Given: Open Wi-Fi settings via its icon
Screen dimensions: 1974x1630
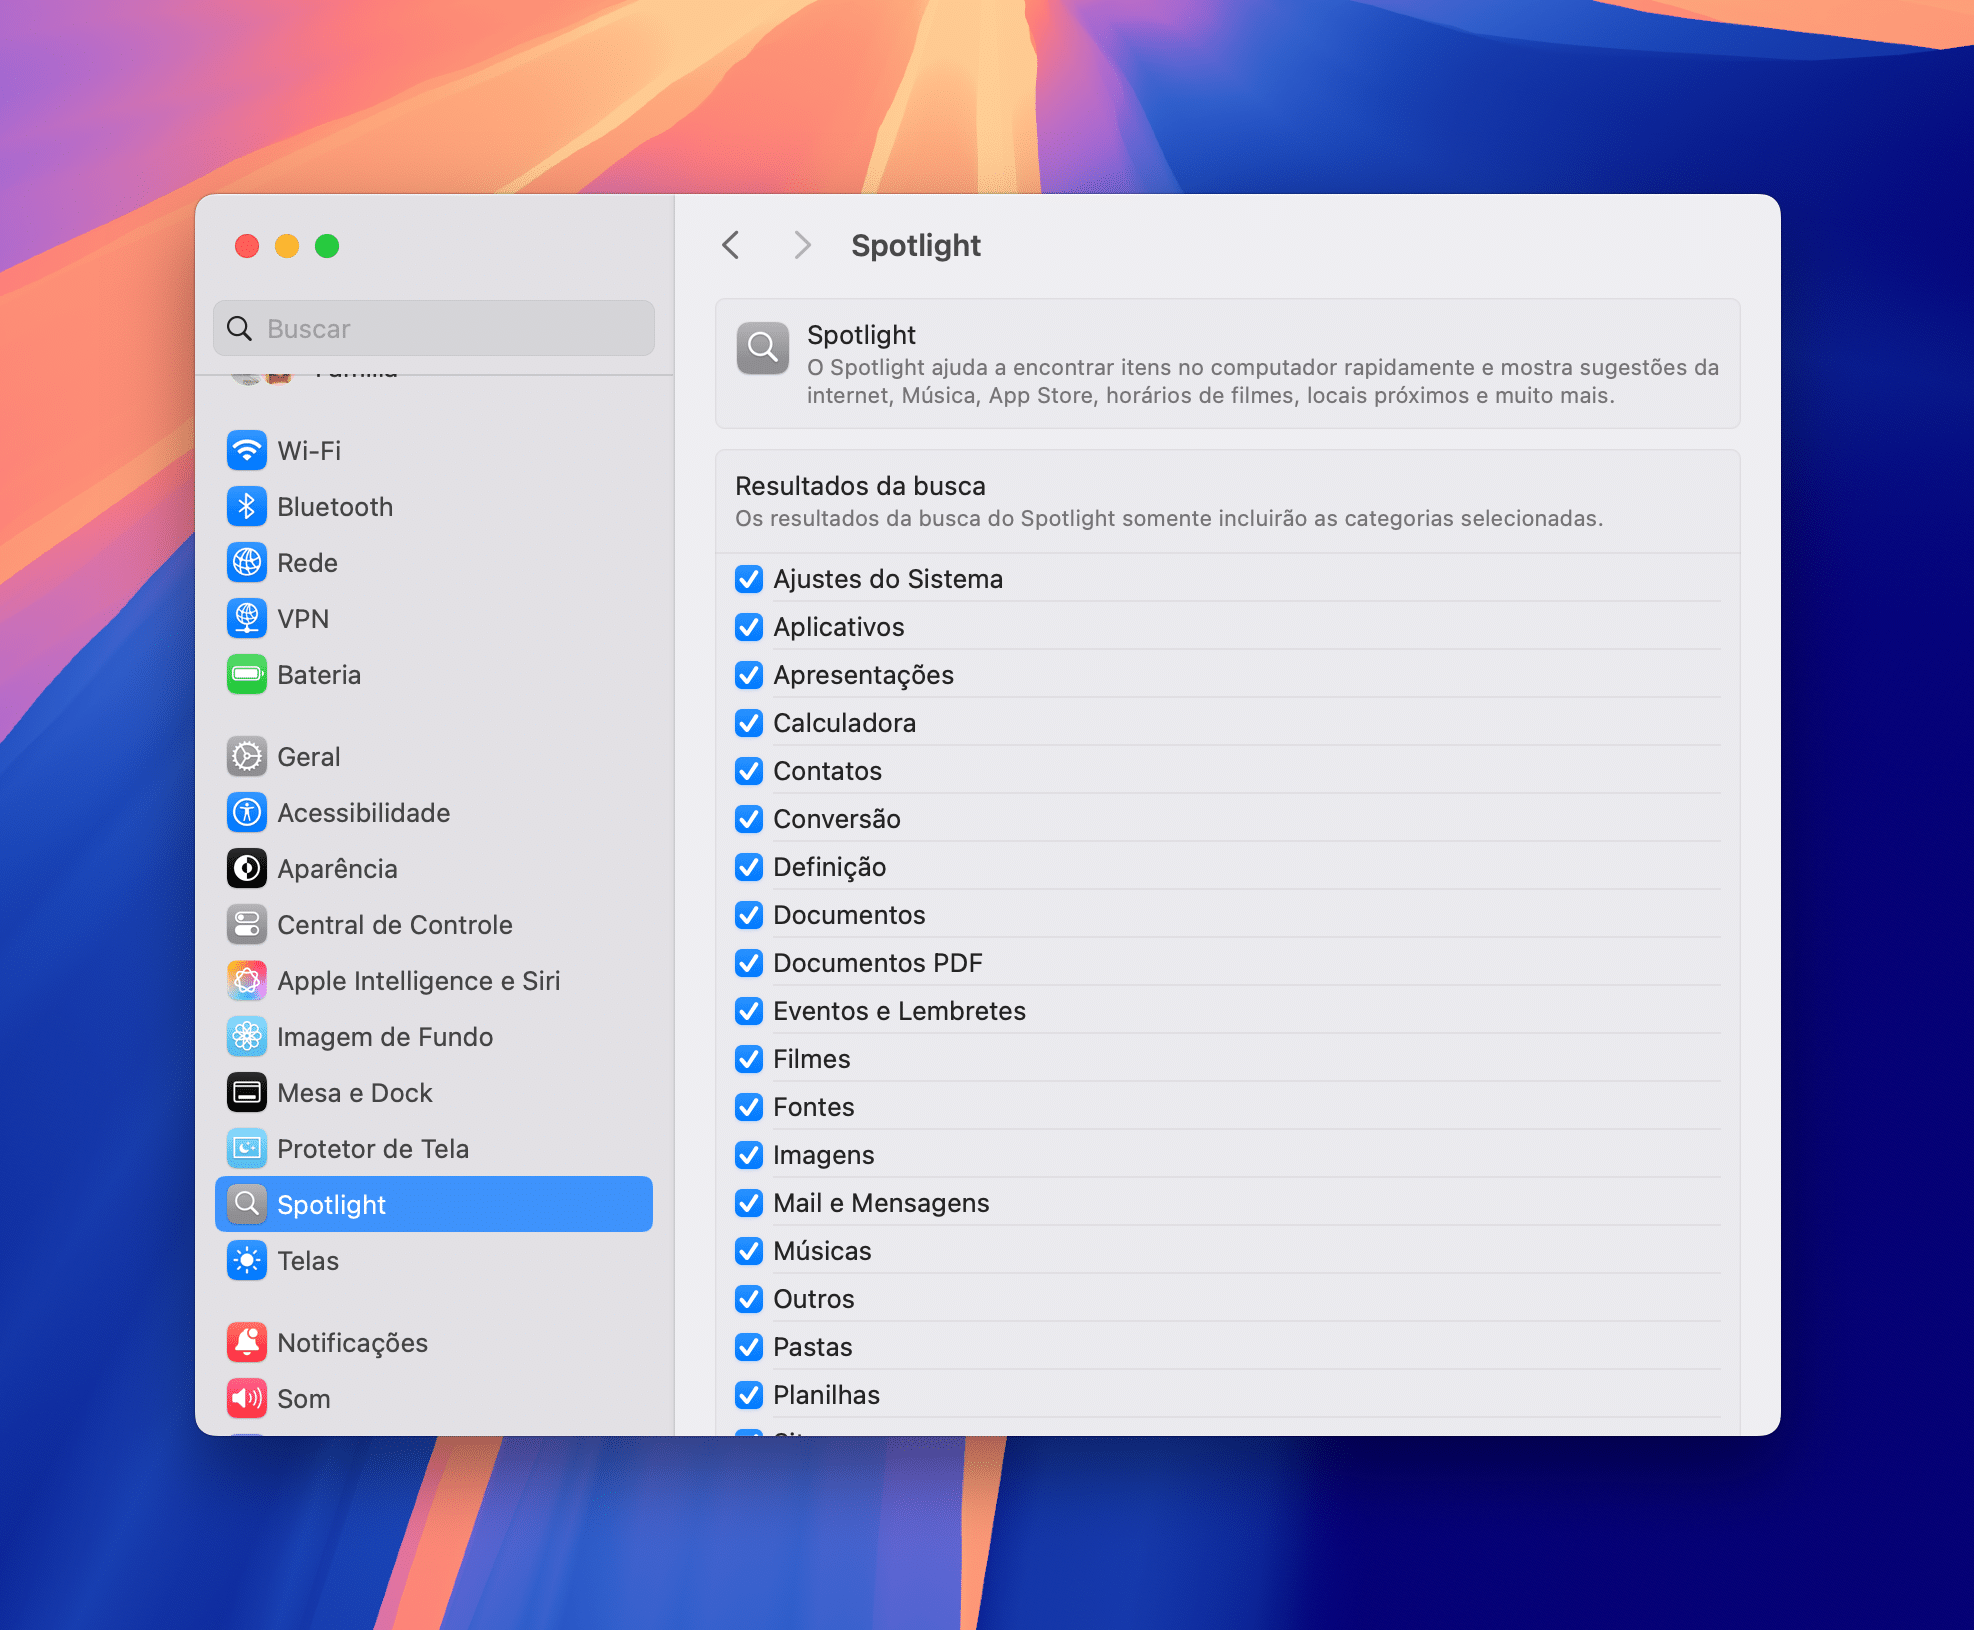Looking at the screenshot, I should coord(247,451).
